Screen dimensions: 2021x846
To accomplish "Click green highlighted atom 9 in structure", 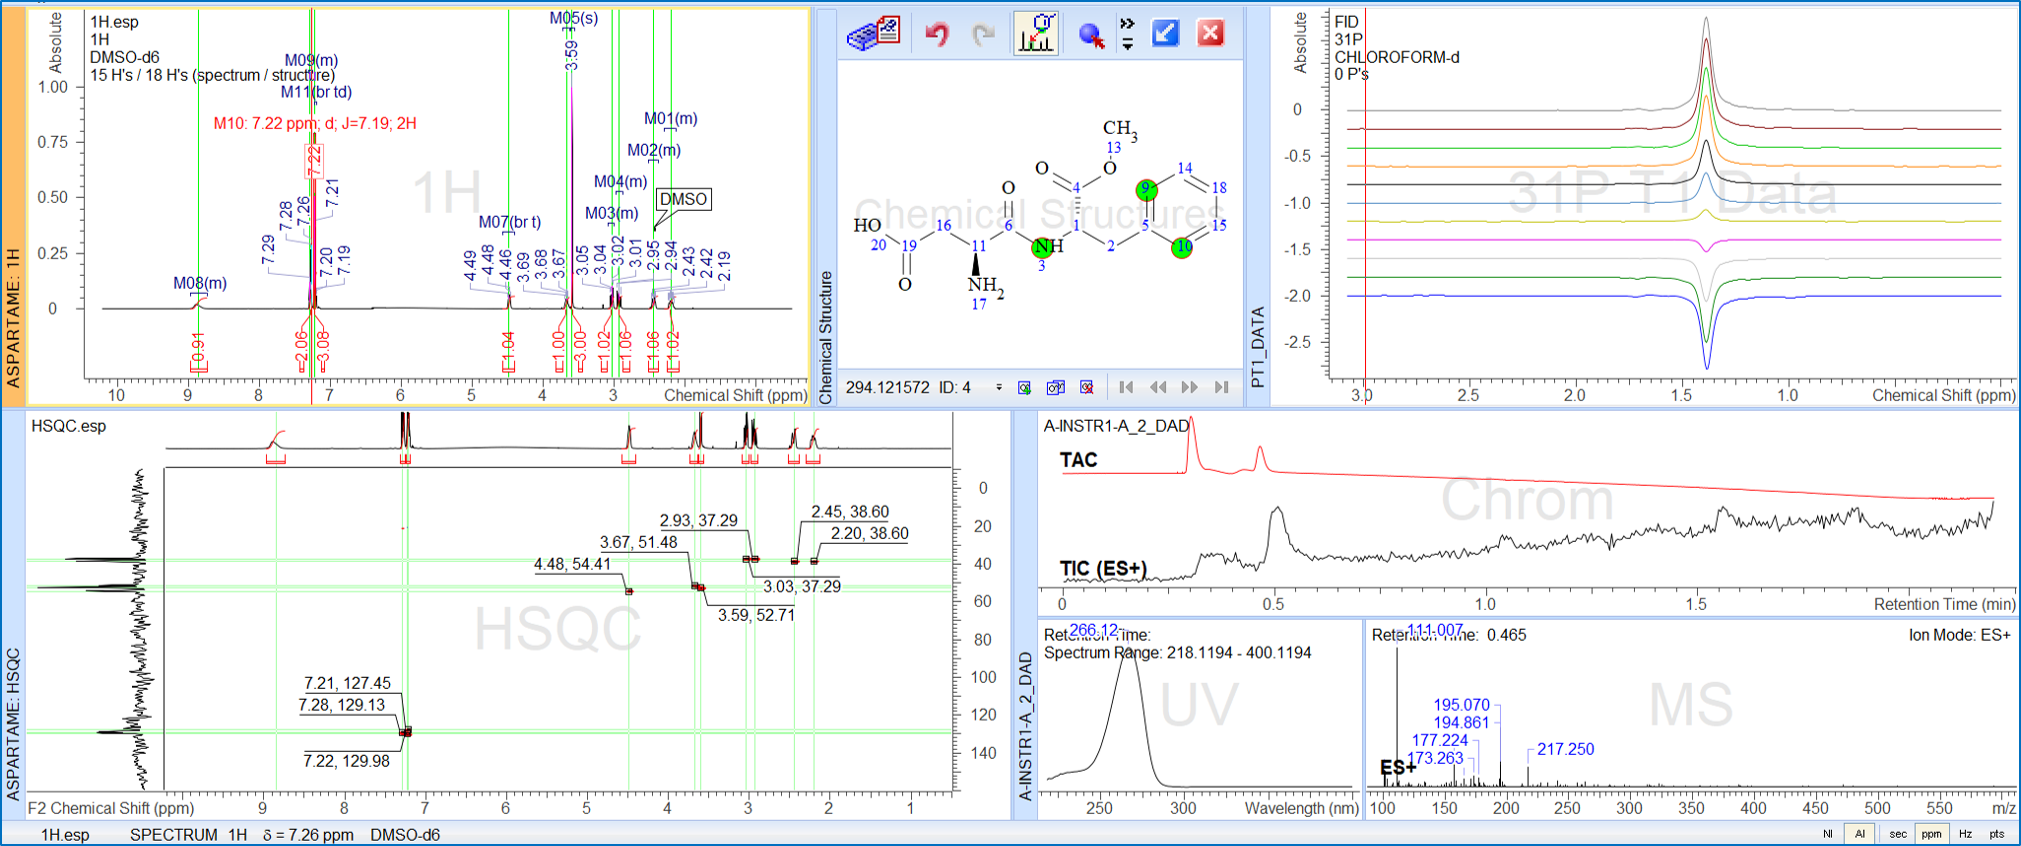I will [x=1147, y=188].
